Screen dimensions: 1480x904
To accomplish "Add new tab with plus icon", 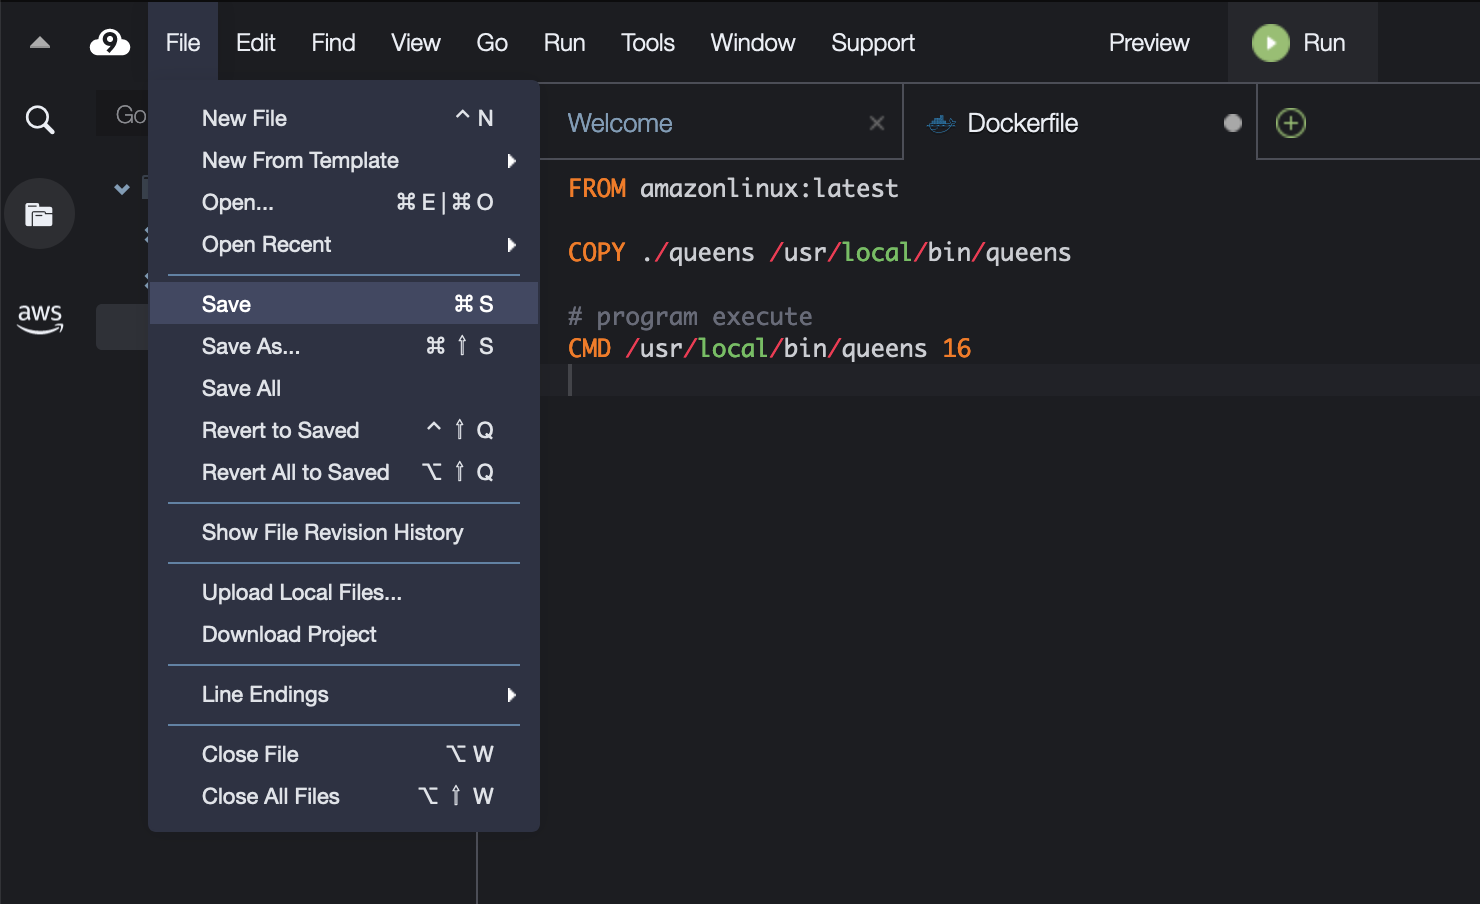I will (1291, 123).
